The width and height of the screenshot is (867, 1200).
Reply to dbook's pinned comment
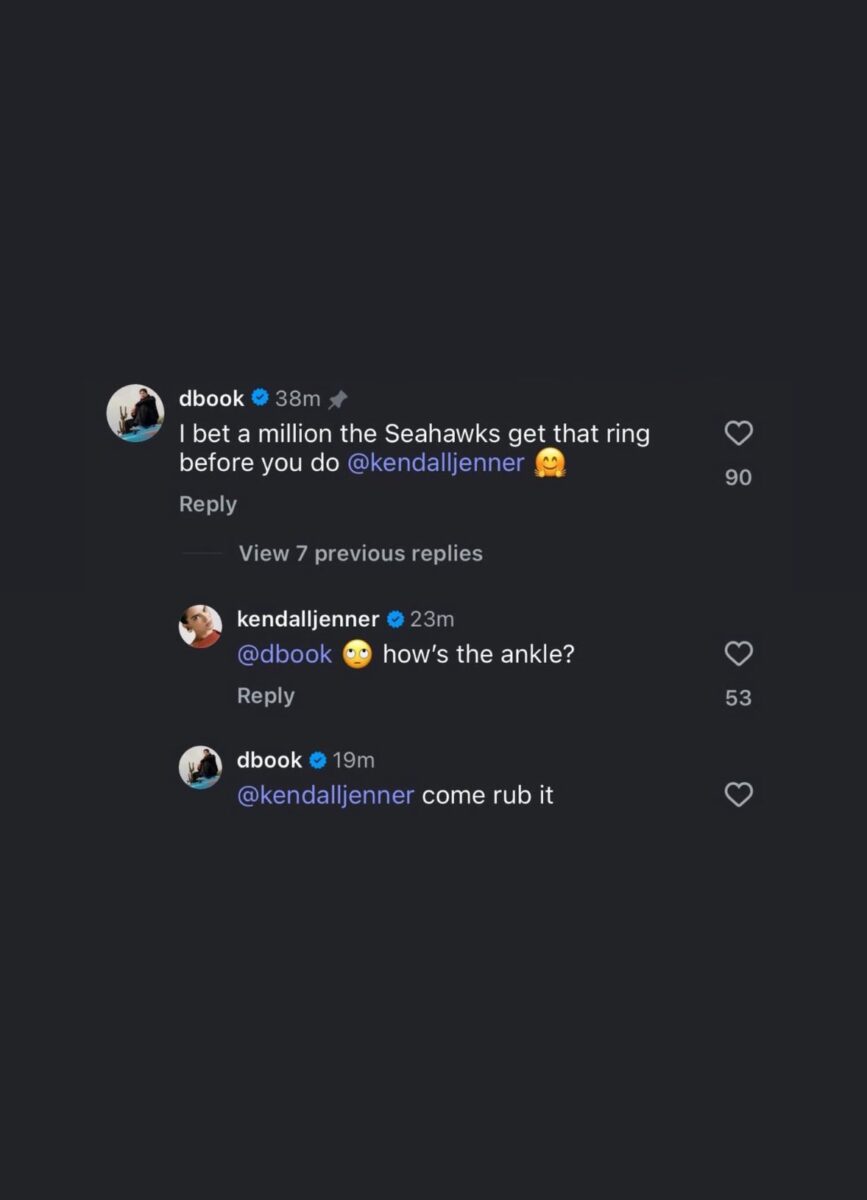(207, 504)
